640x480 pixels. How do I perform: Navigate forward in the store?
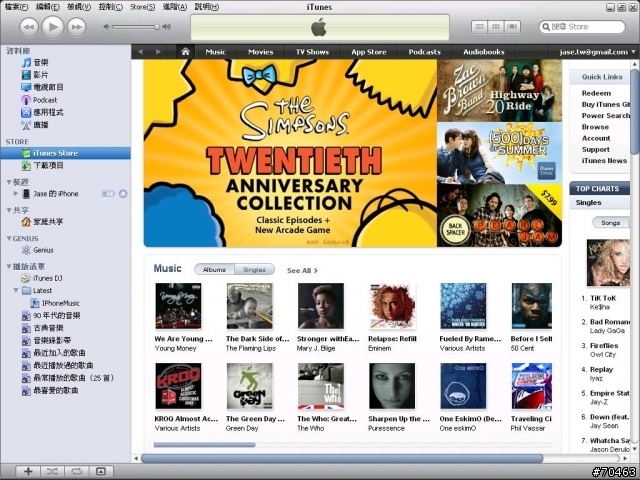pyautogui.click(x=158, y=52)
